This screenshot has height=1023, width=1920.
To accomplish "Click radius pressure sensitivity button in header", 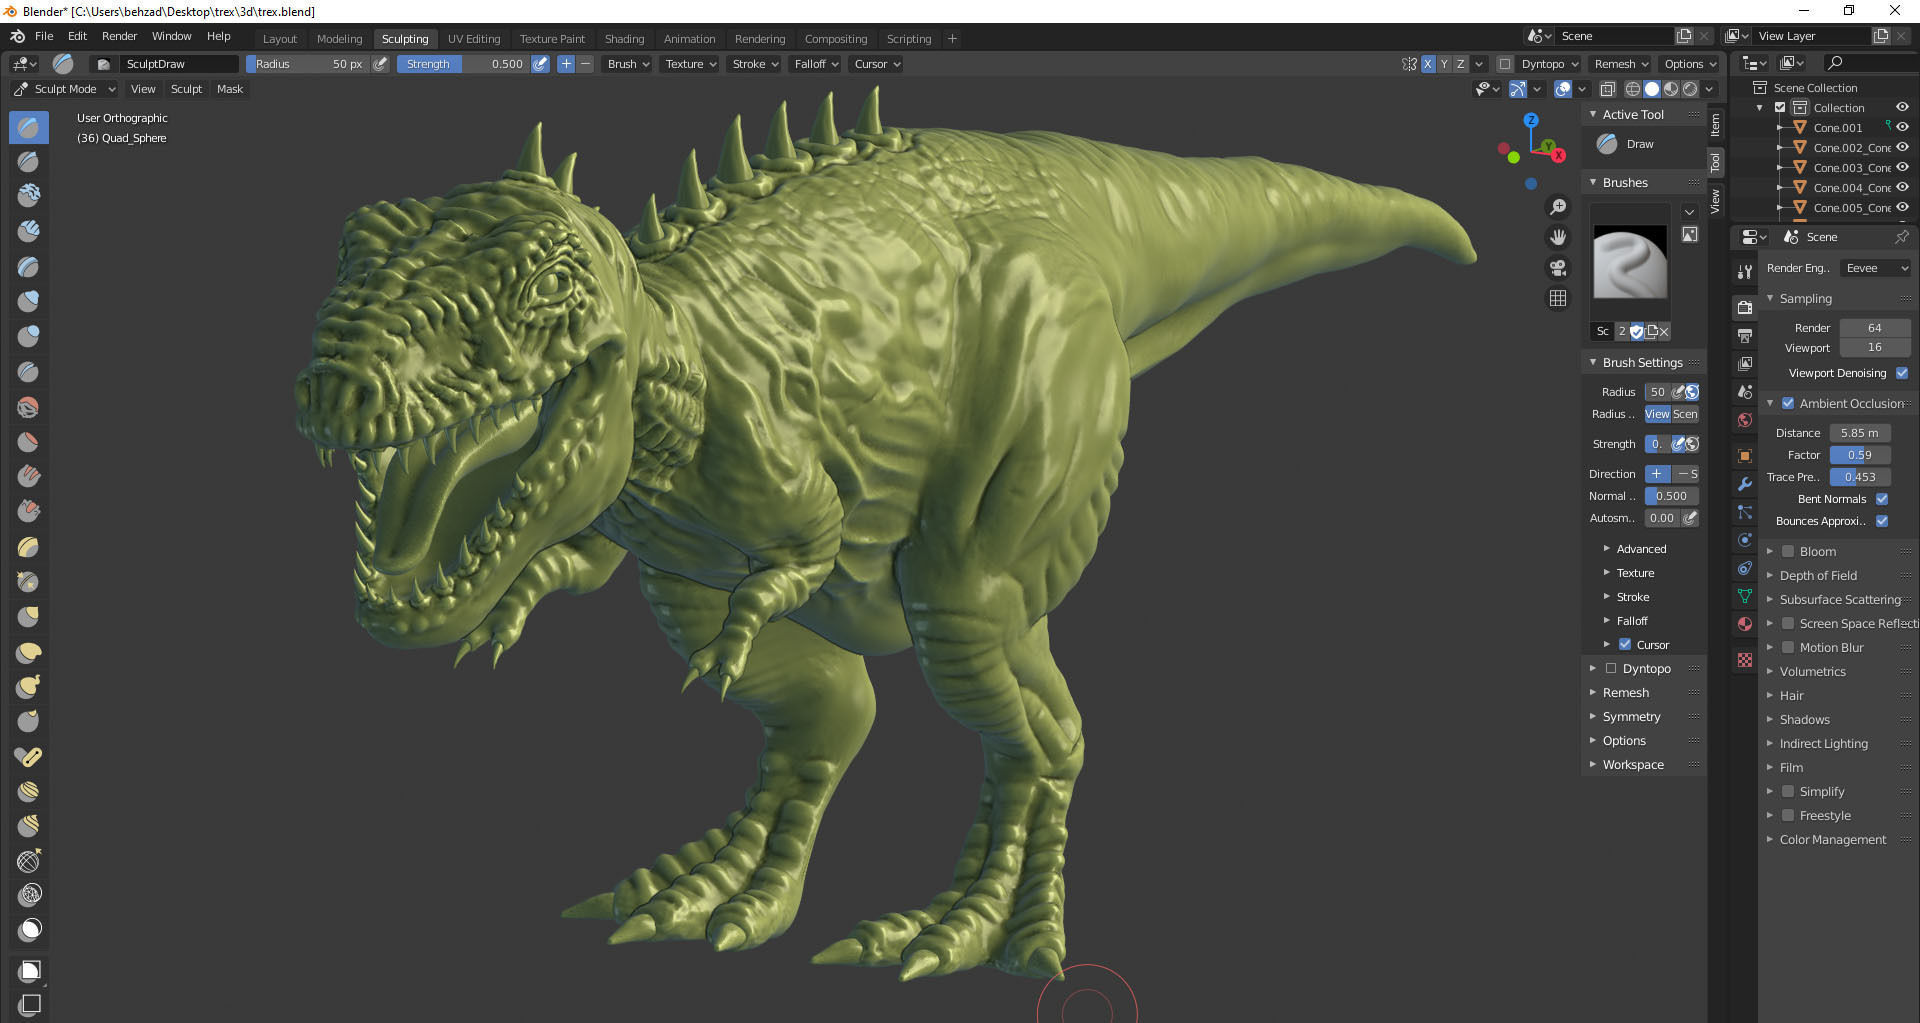I will 380,64.
